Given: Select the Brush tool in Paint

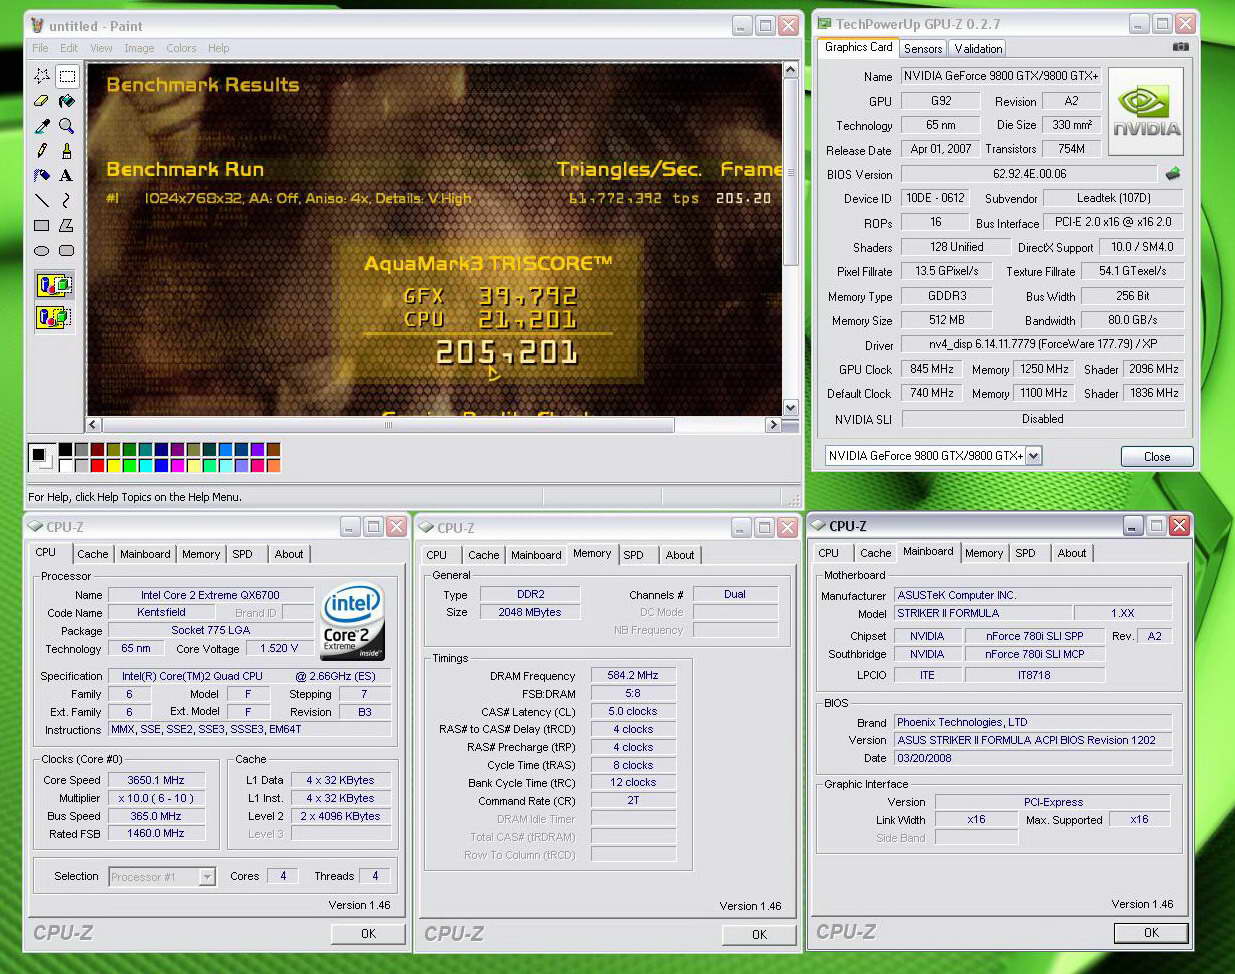Looking at the screenshot, I should point(67,151).
